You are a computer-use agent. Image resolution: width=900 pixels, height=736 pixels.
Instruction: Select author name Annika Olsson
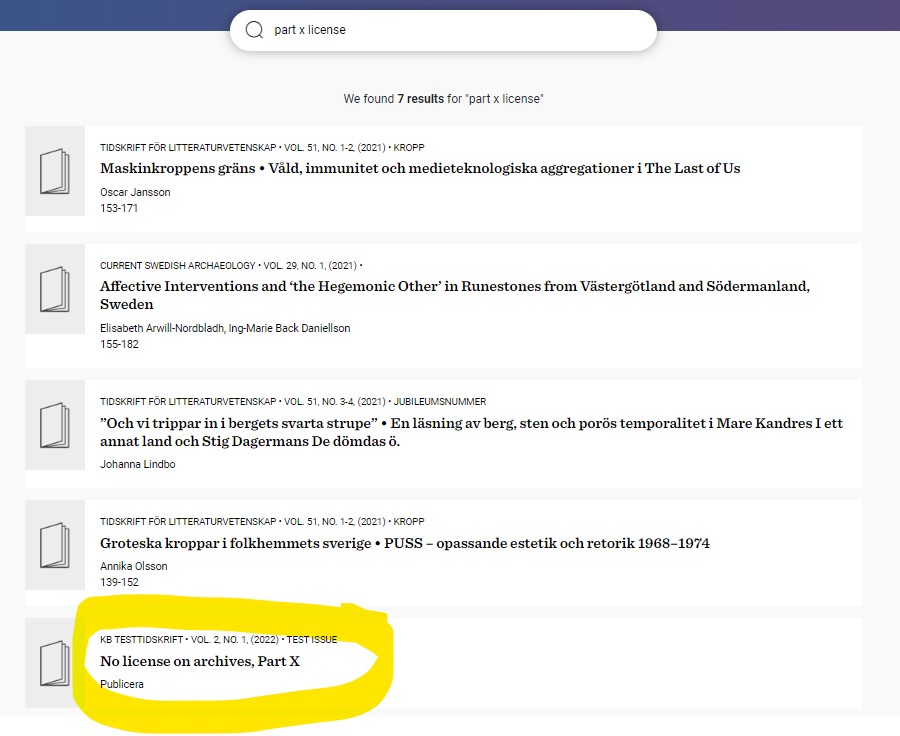(134, 566)
